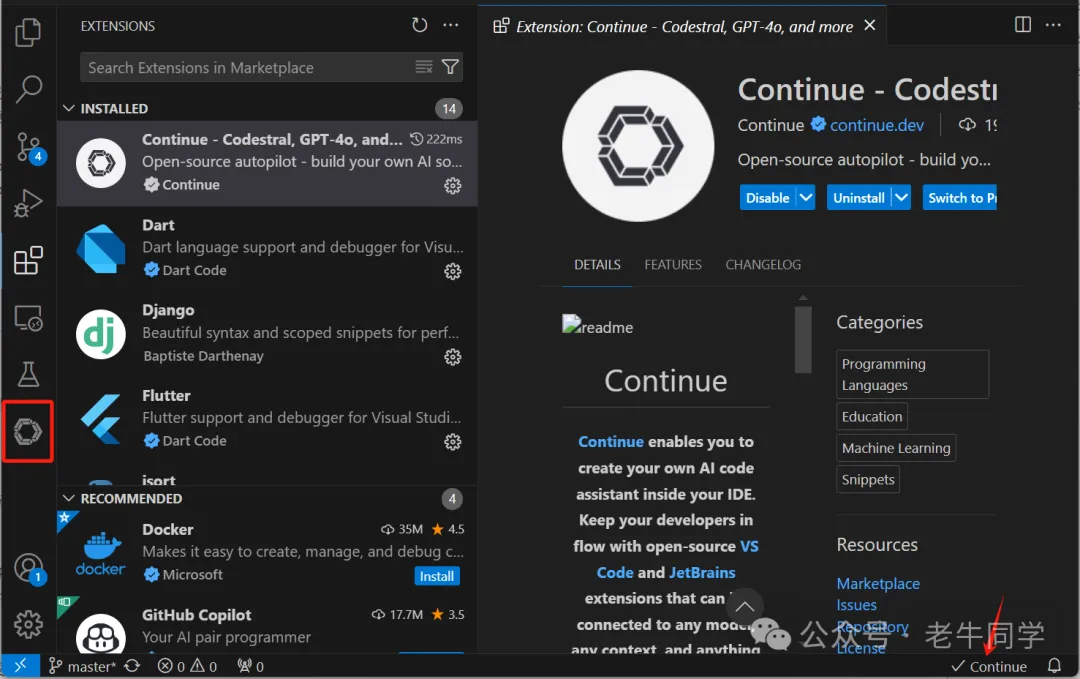Open manage gear for Dart extension
Screen dimensions: 1080x679
pyautogui.click(x=453, y=271)
